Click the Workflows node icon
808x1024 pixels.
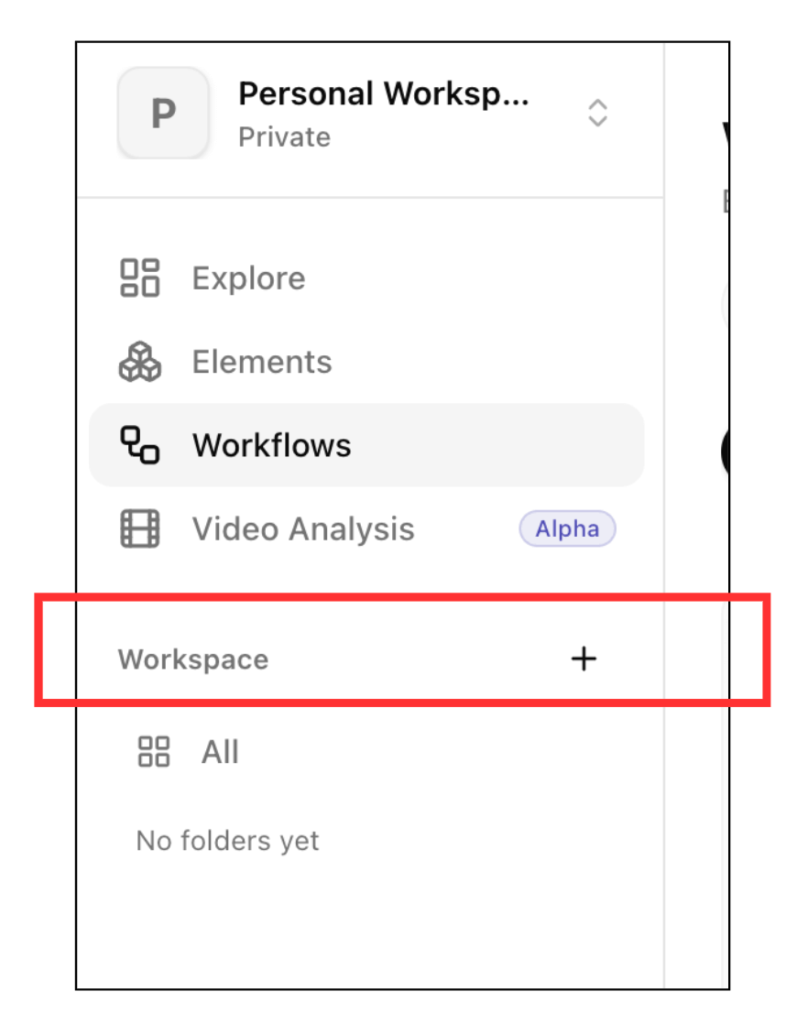point(139,445)
